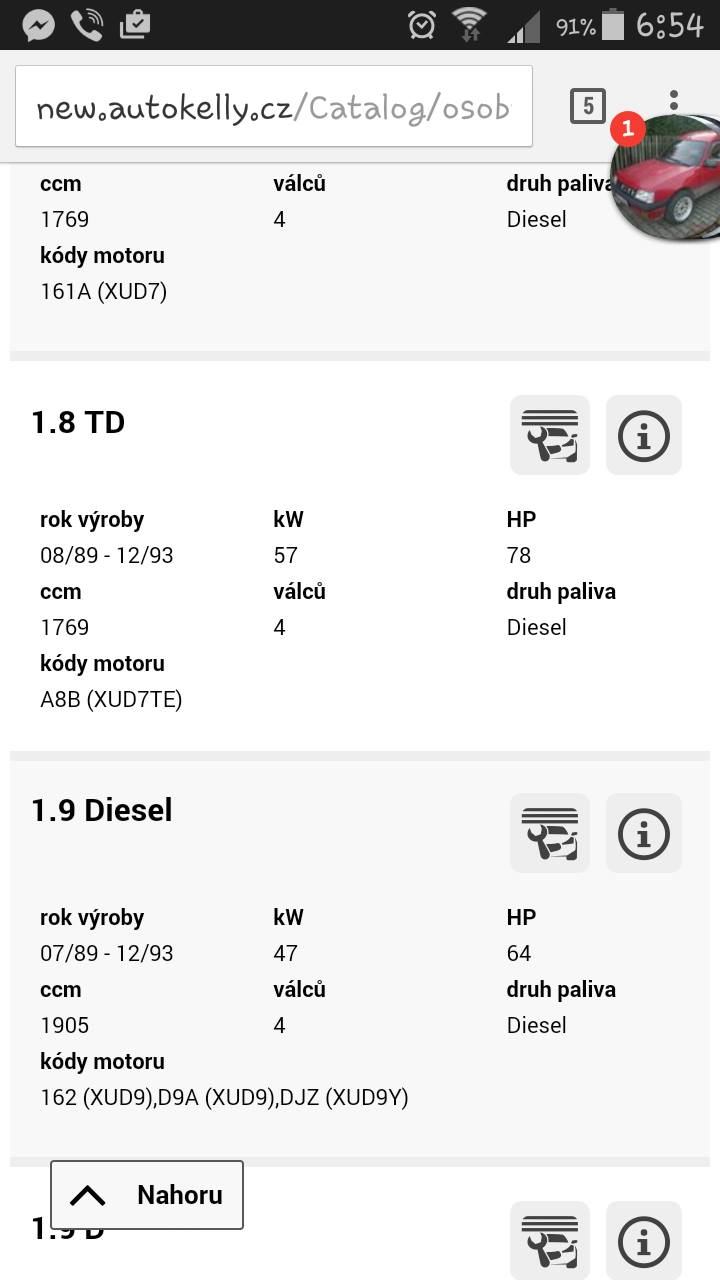
Task: Tap the Wi-Fi status icon
Action: (468, 25)
